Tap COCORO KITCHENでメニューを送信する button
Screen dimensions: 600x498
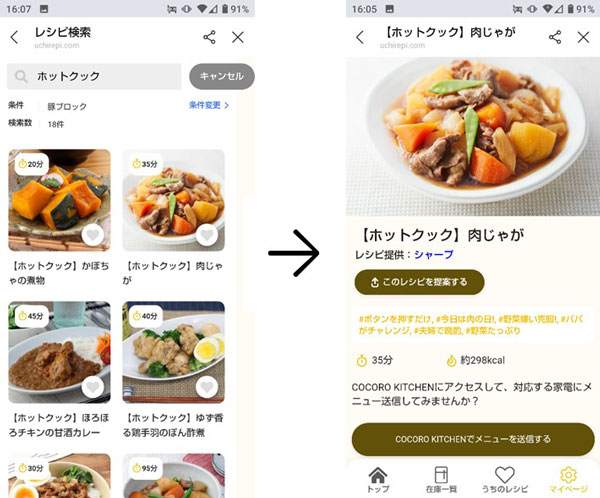pyautogui.click(x=473, y=439)
